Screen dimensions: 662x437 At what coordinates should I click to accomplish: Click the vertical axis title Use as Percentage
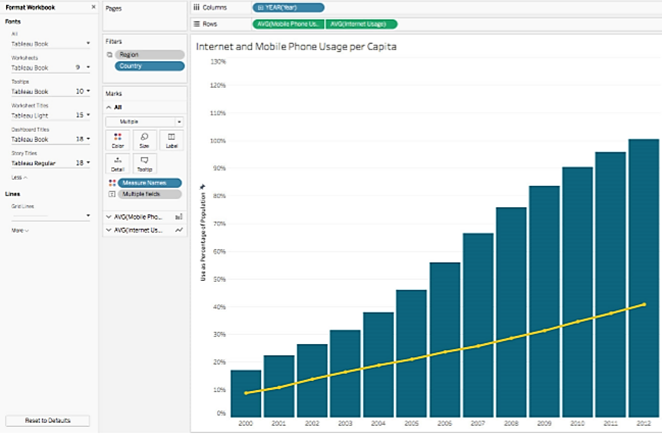tap(203, 237)
